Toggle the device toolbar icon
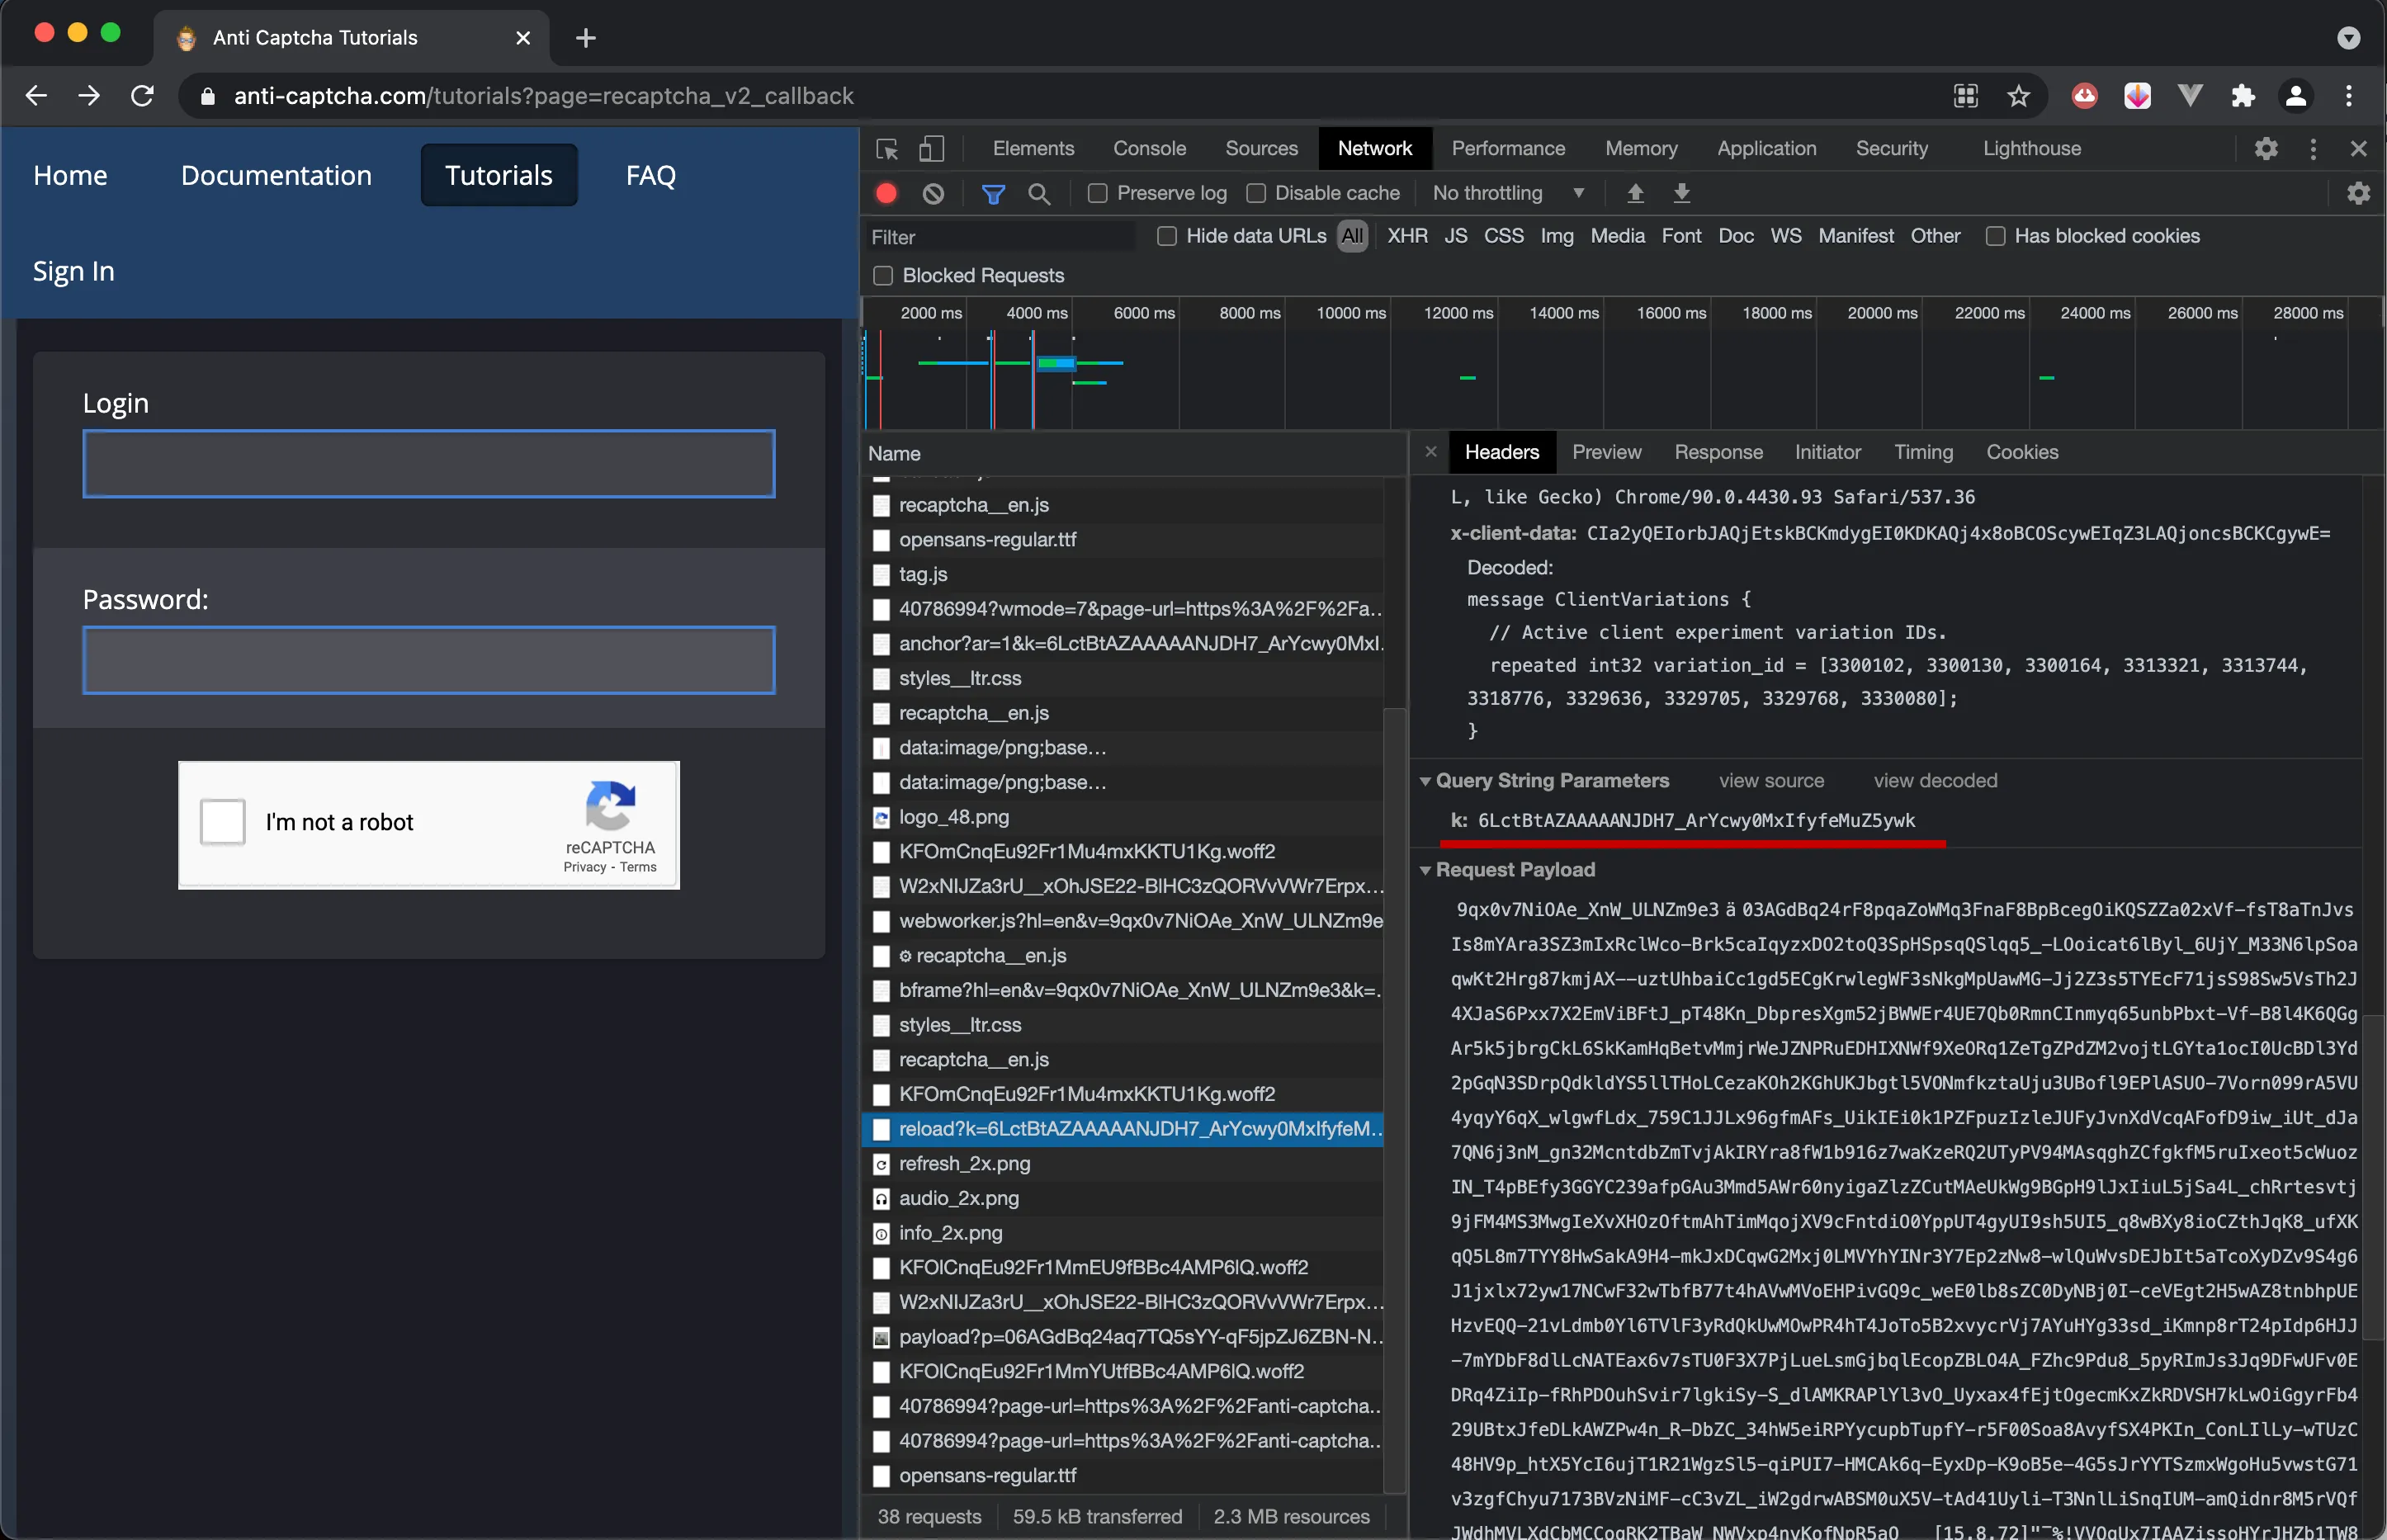Viewport: 2387px width, 1540px height. [x=931, y=149]
